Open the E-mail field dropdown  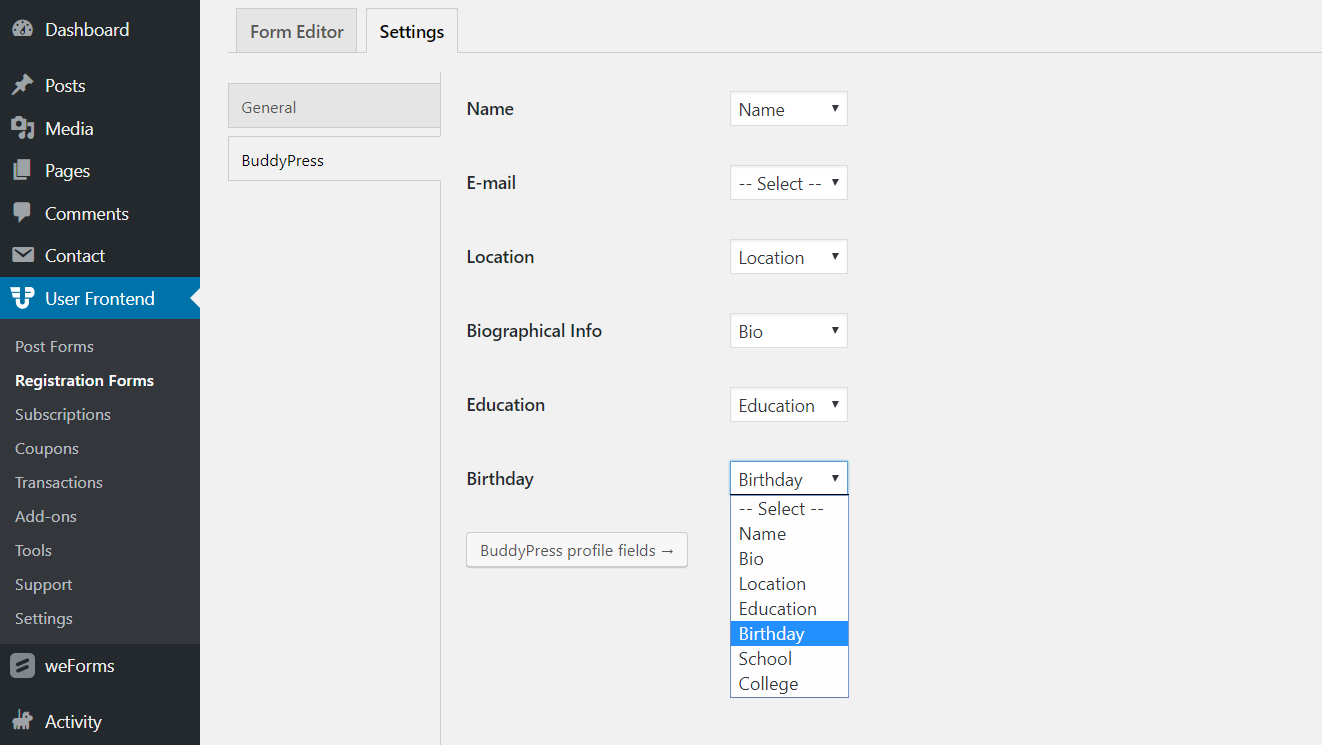788,184
